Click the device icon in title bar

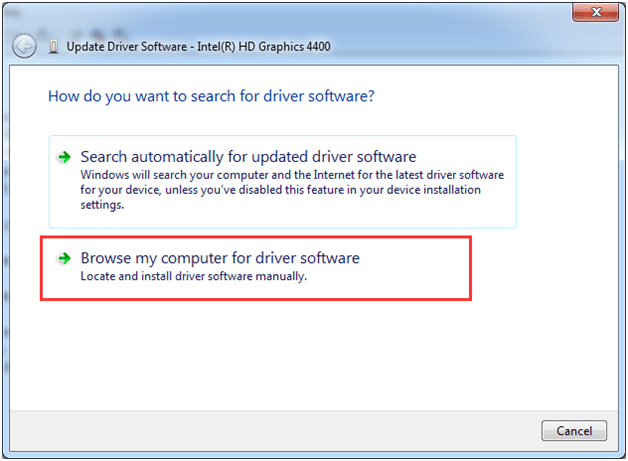pos(52,47)
